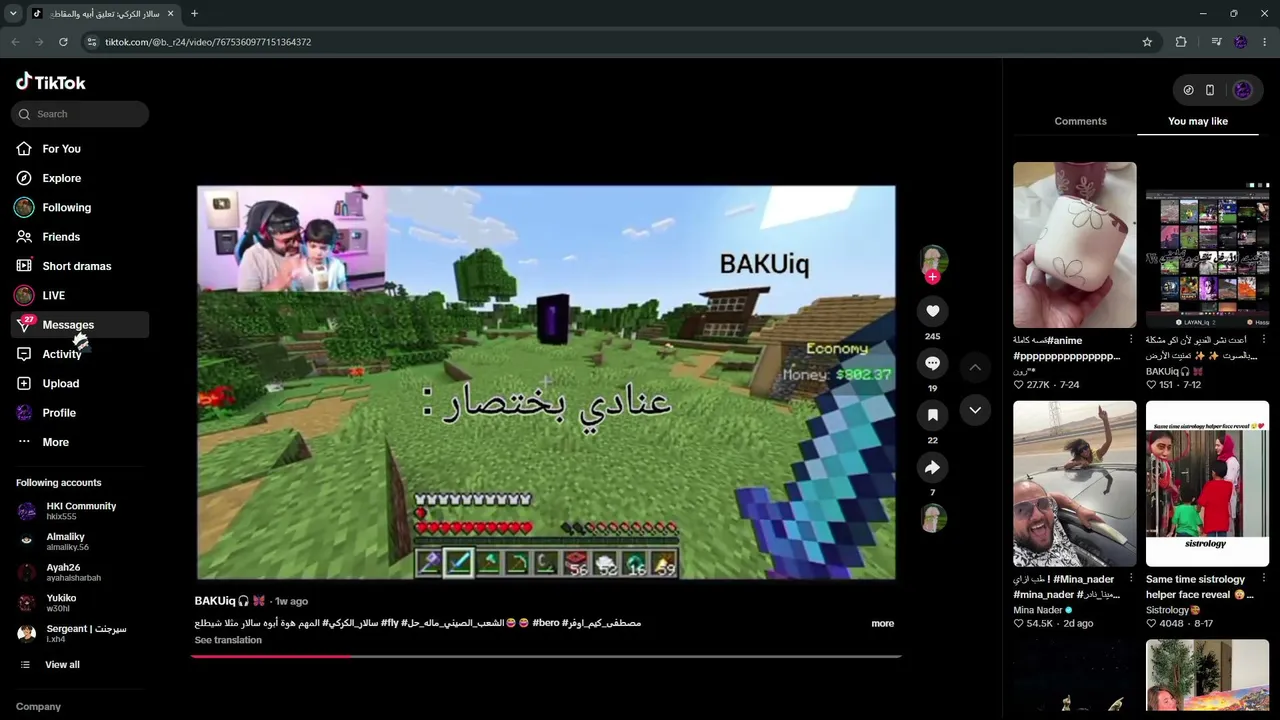
Task: Open the For You home icon
Action: tap(24, 149)
